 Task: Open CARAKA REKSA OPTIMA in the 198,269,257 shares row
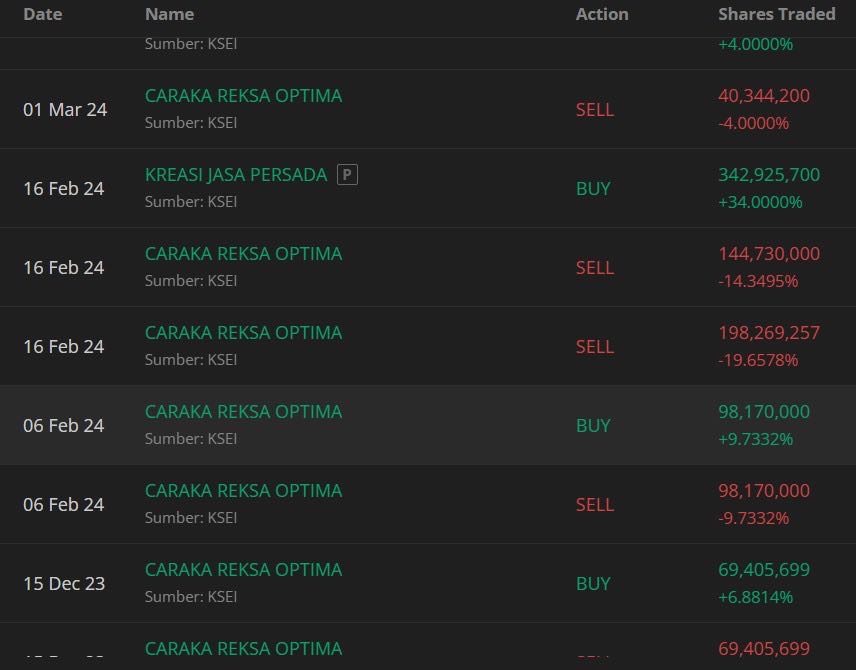[243, 333]
